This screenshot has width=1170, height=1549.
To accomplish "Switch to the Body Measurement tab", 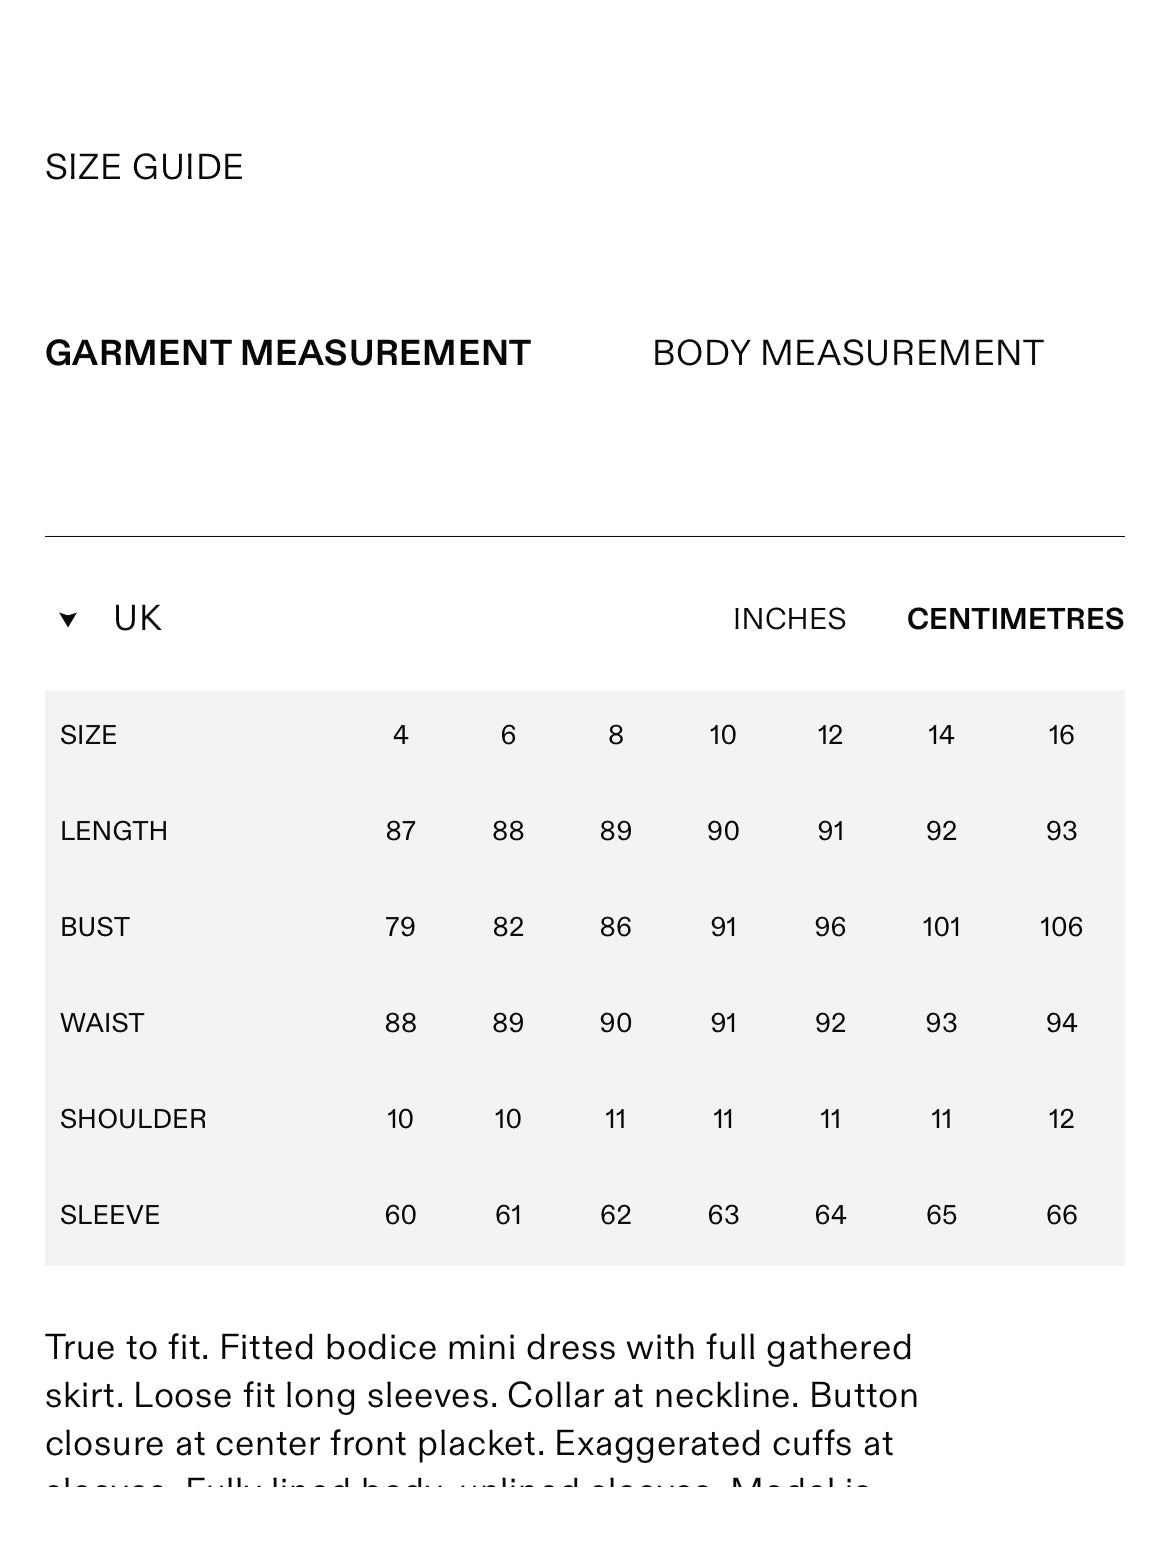I will point(847,353).
